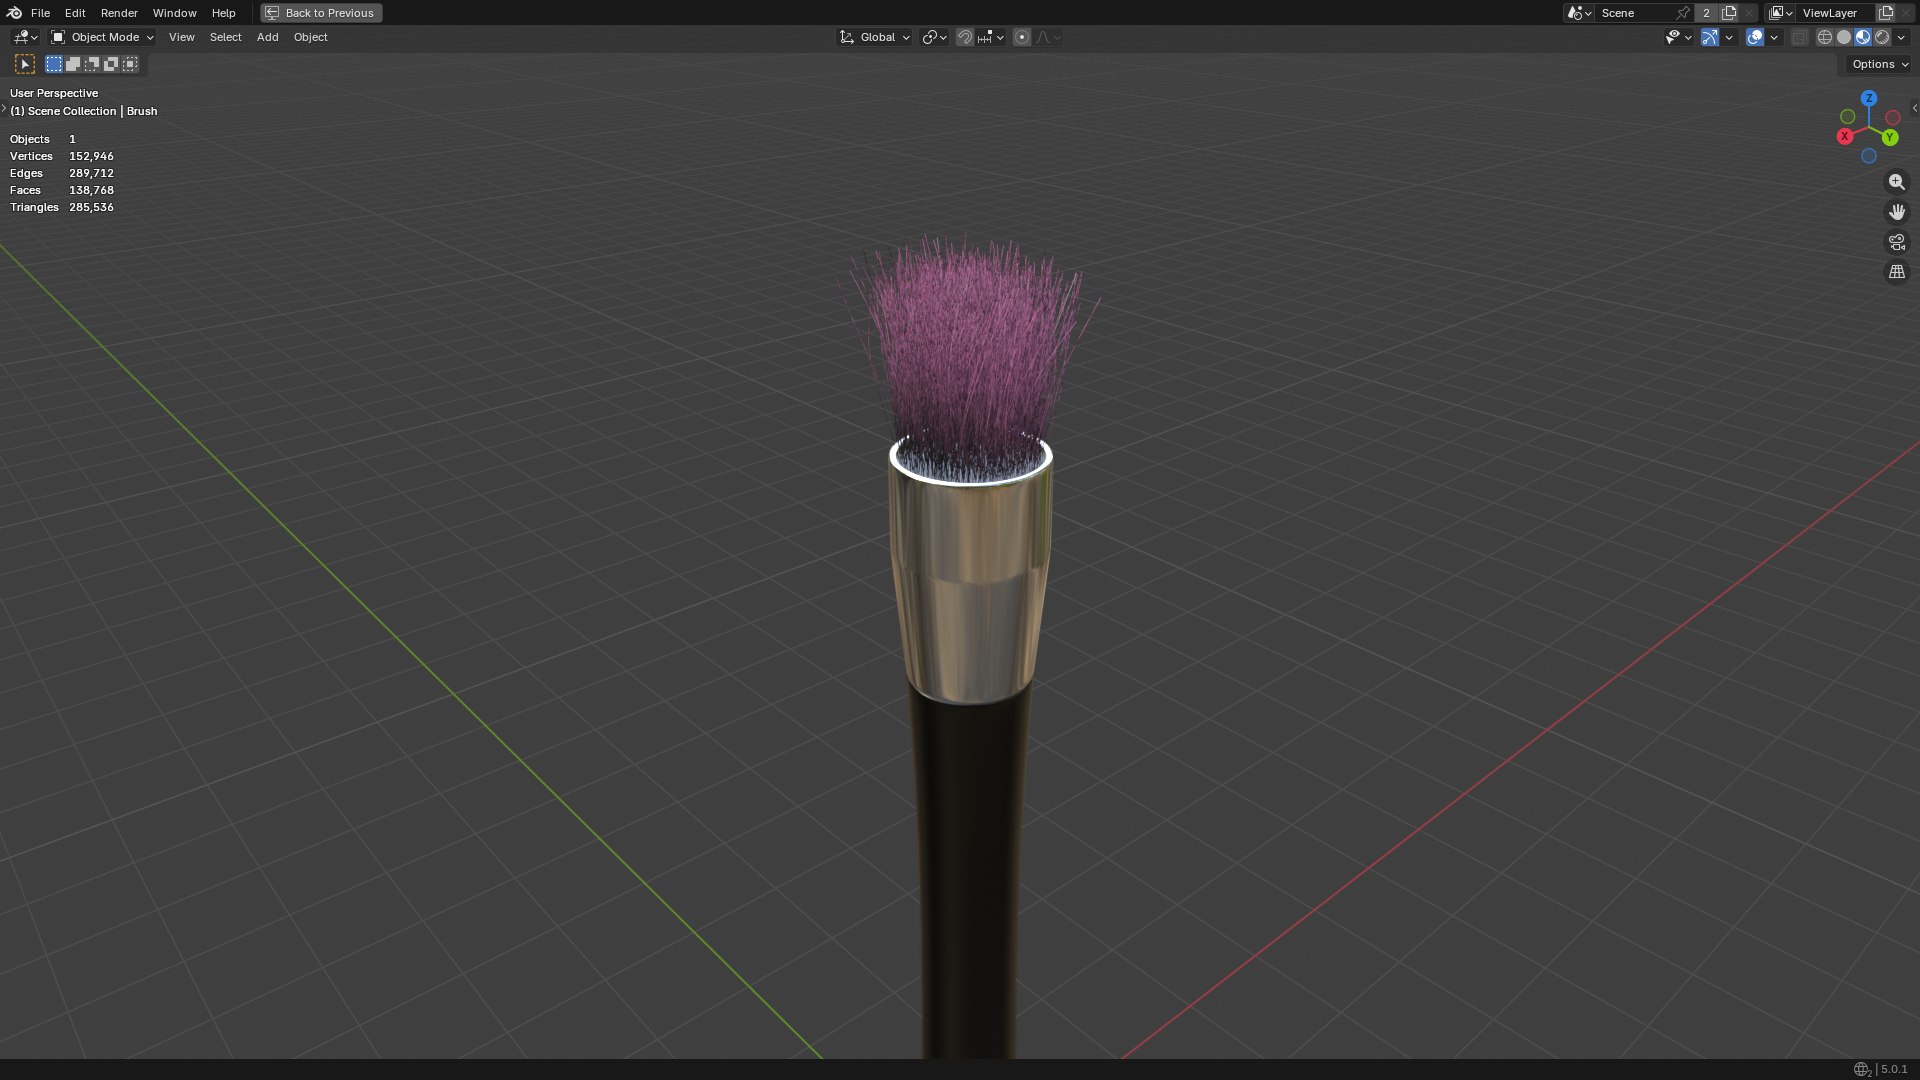Toggle the camera view icon
1920x1080 pixels.
tap(1896, 242)
